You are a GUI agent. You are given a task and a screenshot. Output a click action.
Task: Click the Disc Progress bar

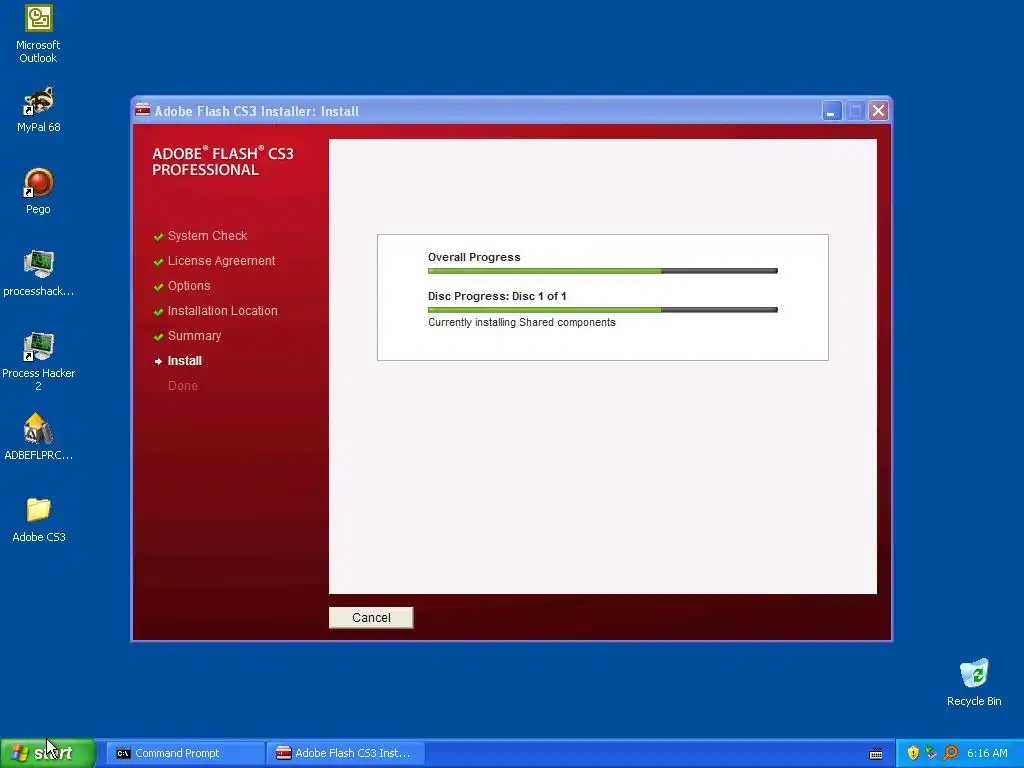[x=603, y=310]
